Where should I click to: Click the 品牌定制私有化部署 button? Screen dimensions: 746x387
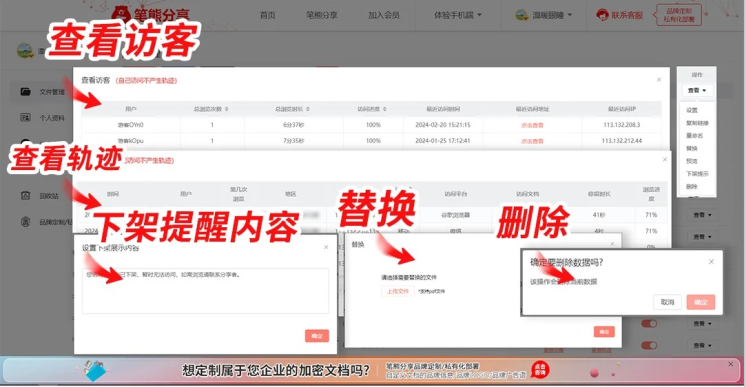pos(679,15)
